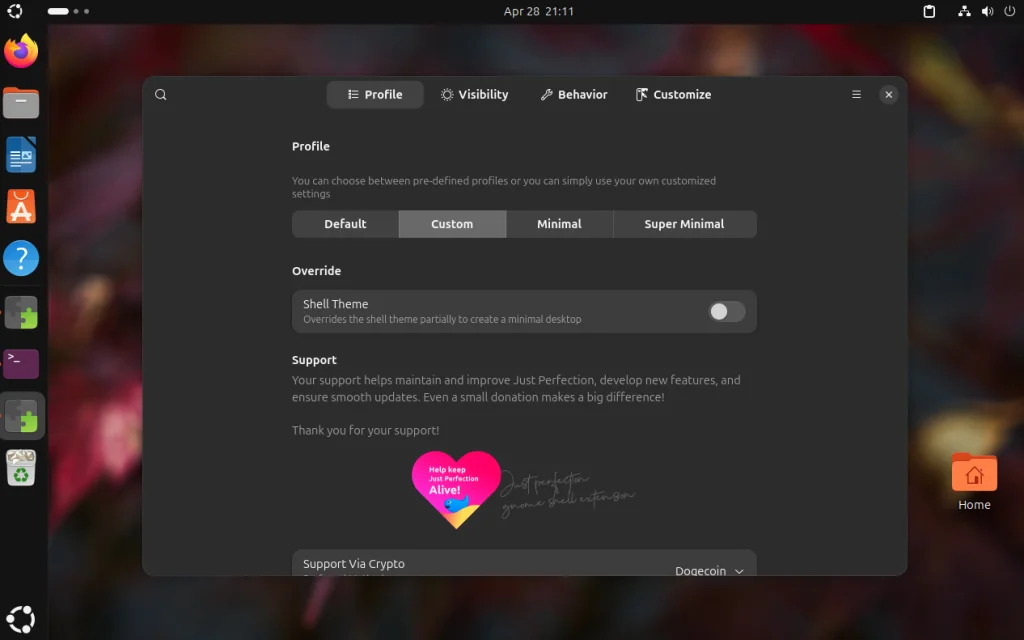Click the Support section heading
1024x640 pixels.
(314, 360)
